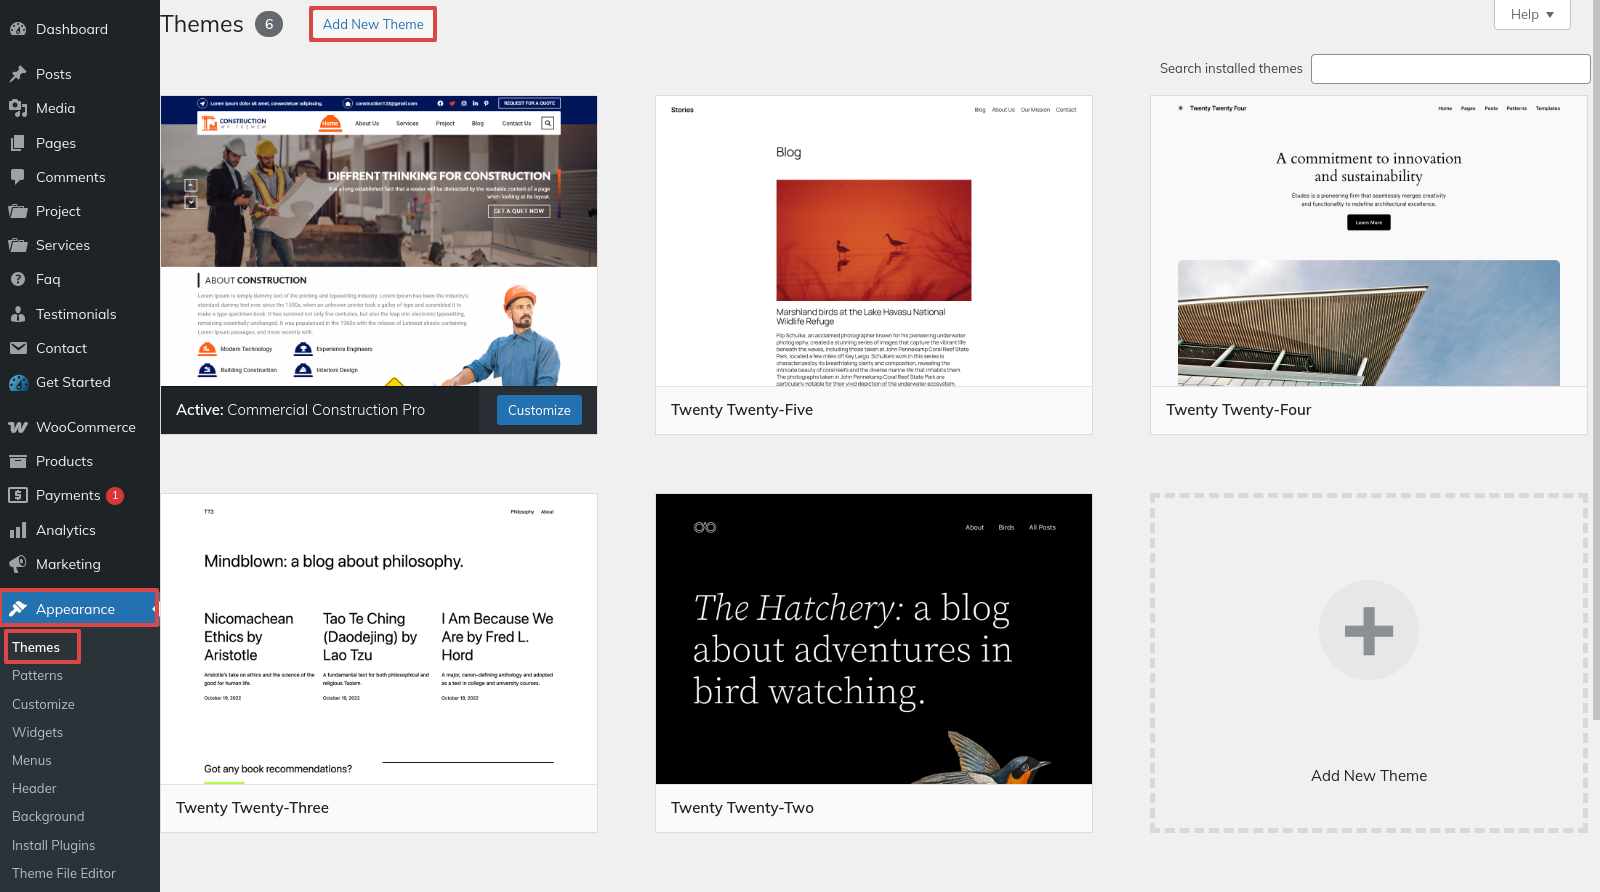Image resolution: width=1600 pixels, height=892 pixels.
Task: Click the WooCommerce logo icon
Action: (x=18, y=427)
